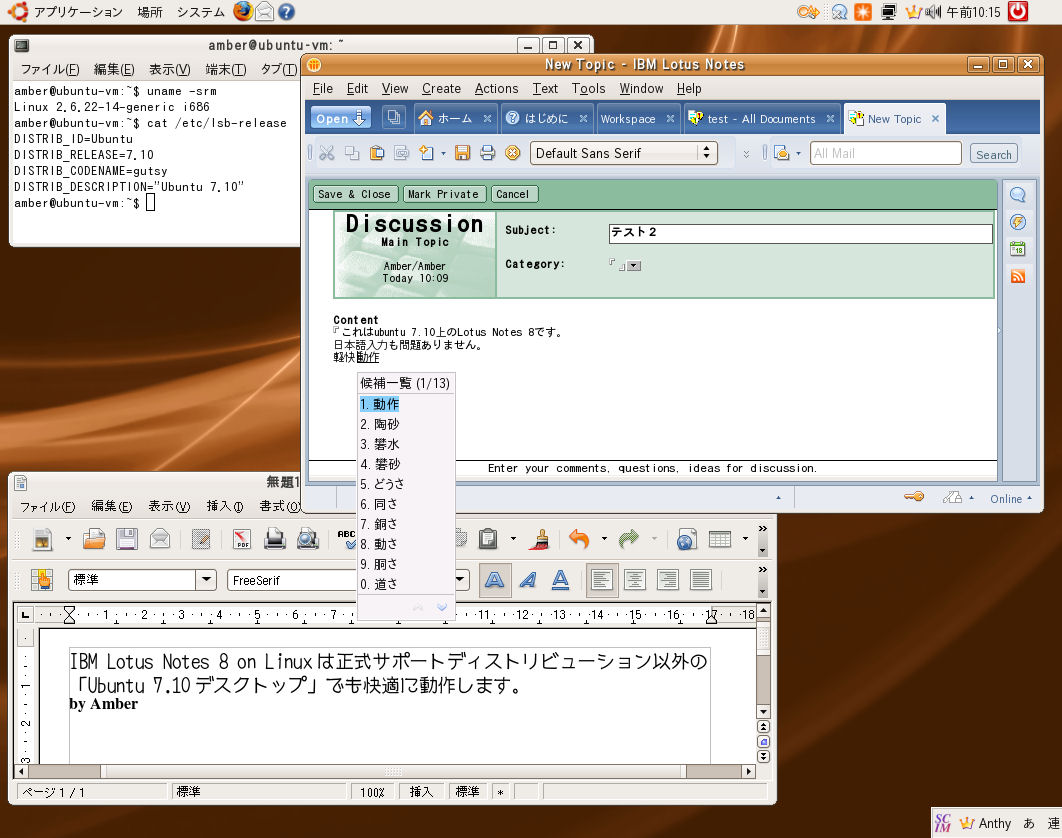Expand the Online status menu in Notes
Viewport: 1062px width, 838px height.
pos(1011,499)
